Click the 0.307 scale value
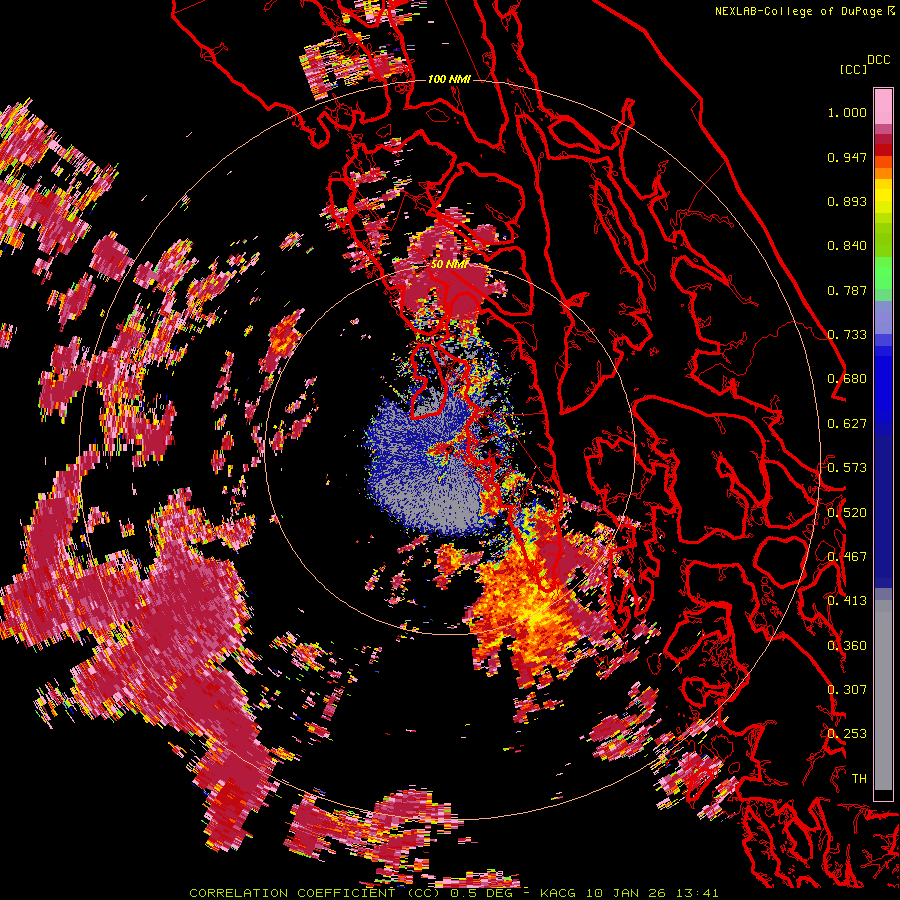Screen dimensions: 900x900 [x=847, y=690]
